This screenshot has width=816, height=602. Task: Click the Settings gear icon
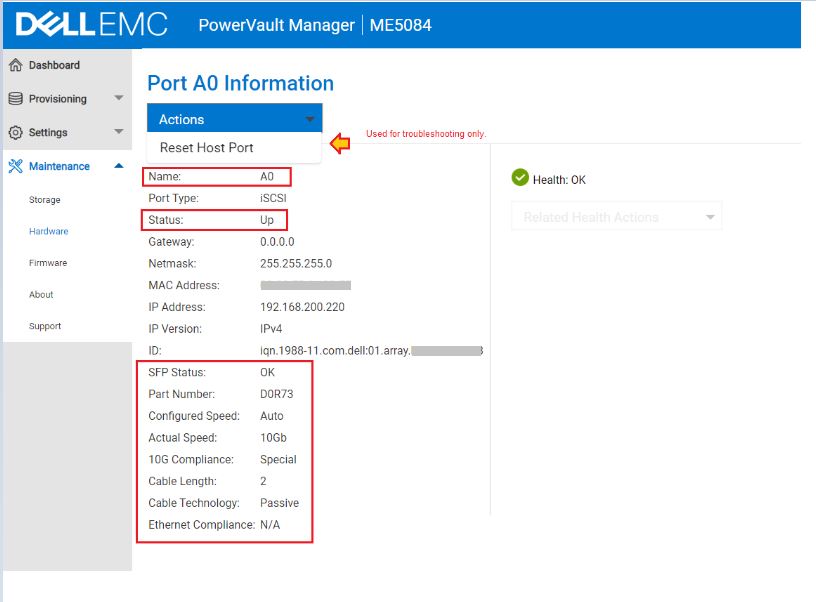[x=15, y=132]
